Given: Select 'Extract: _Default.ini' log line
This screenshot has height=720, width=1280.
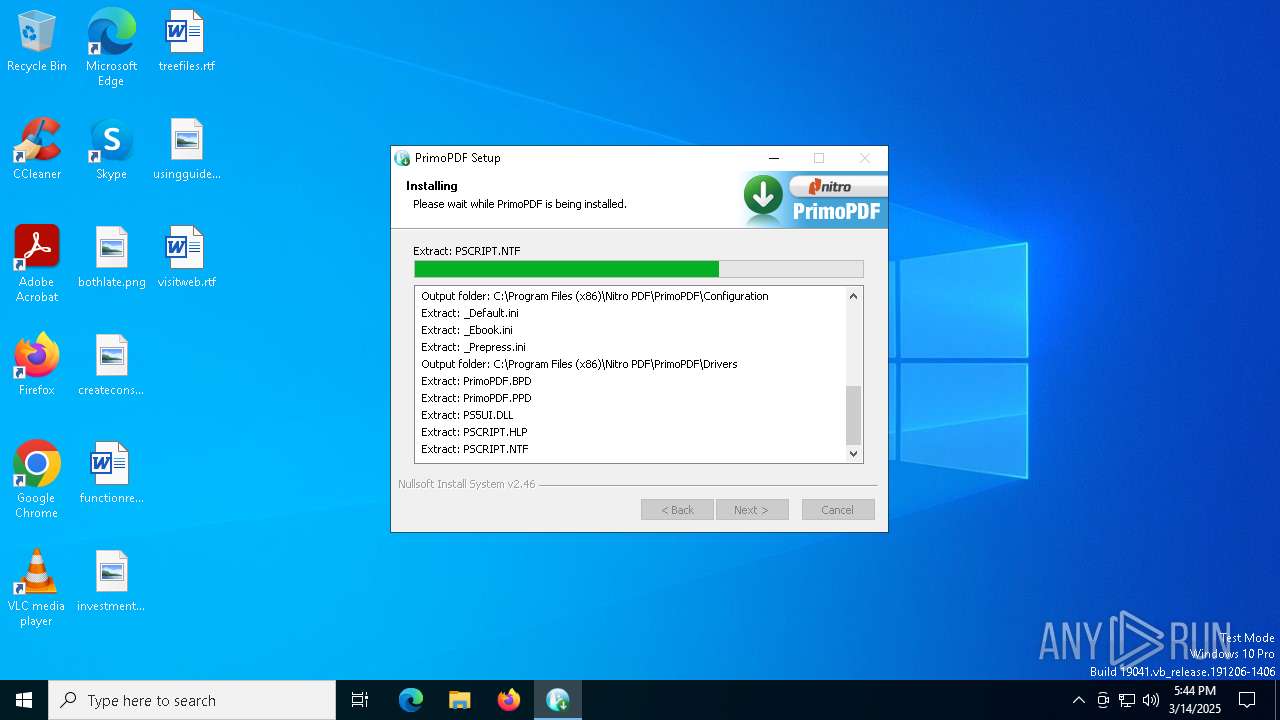Looking at the screenshot, I should click(470, 313).
